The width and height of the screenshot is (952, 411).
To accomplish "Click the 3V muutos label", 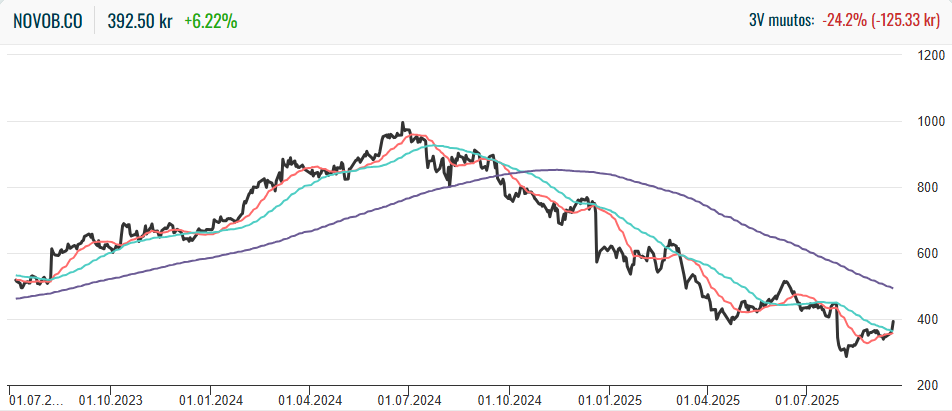I will (x=781, y=21).
